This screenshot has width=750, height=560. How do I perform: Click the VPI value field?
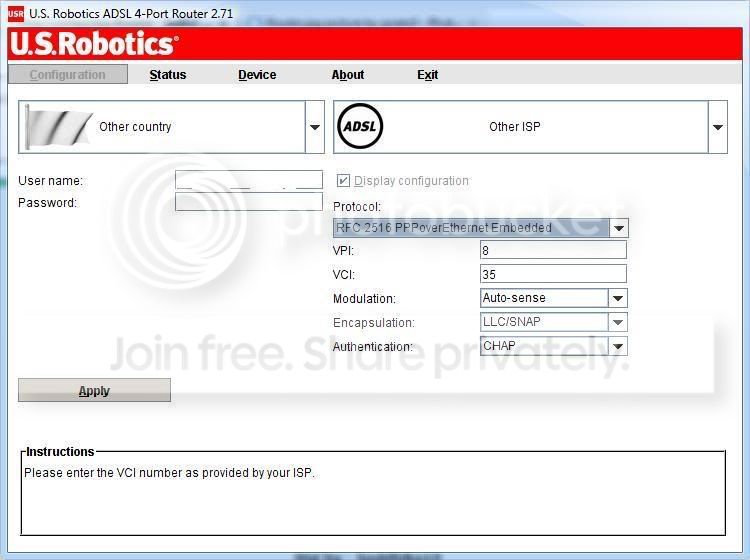point(553,250)
